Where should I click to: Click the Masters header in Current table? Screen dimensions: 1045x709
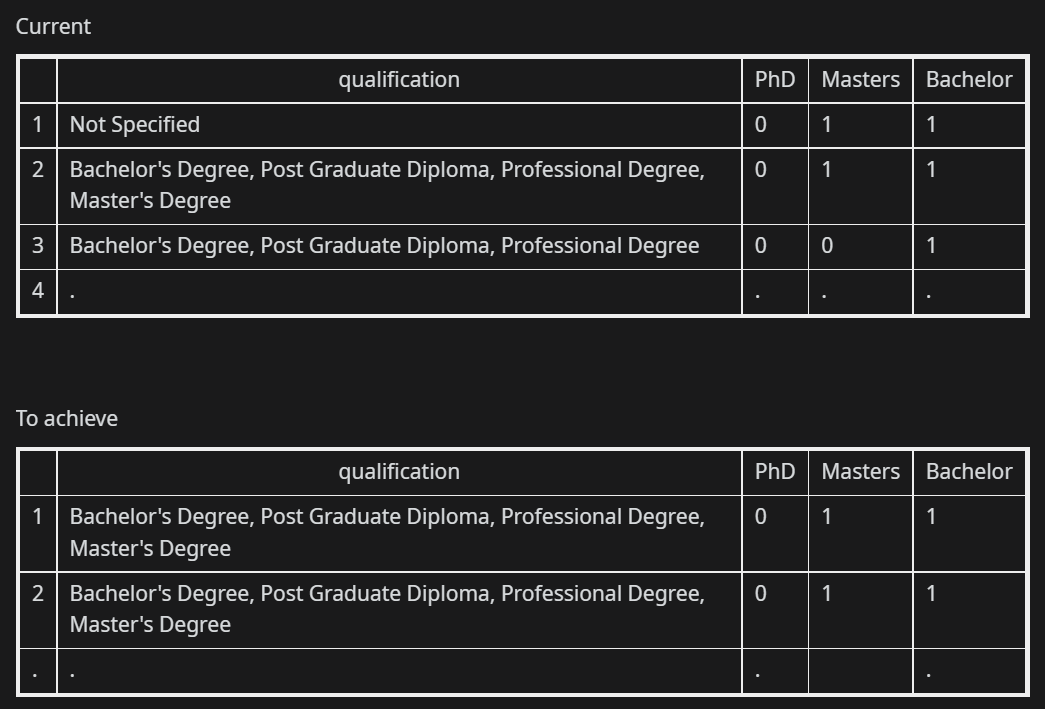point(860,80)
